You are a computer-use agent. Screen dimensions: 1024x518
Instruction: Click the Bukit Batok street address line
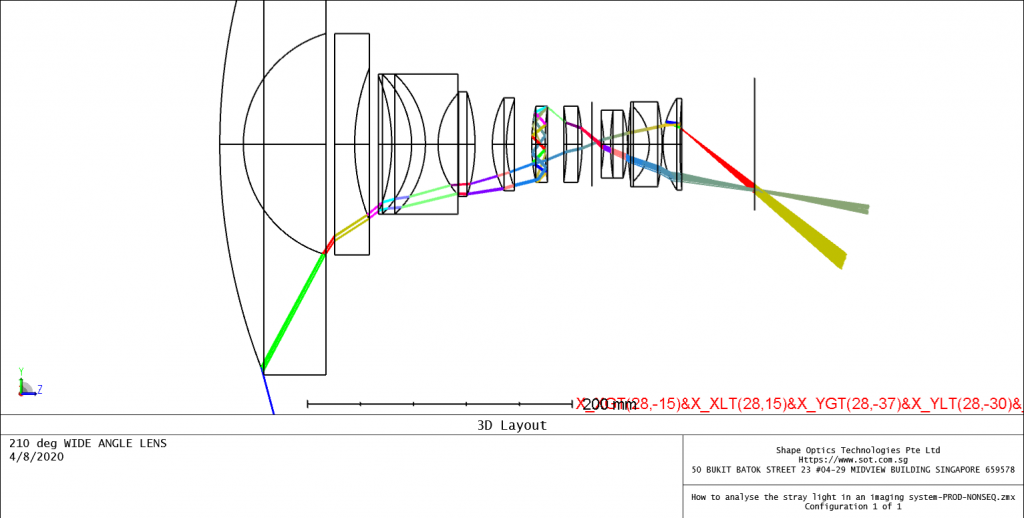click(852, 470)
